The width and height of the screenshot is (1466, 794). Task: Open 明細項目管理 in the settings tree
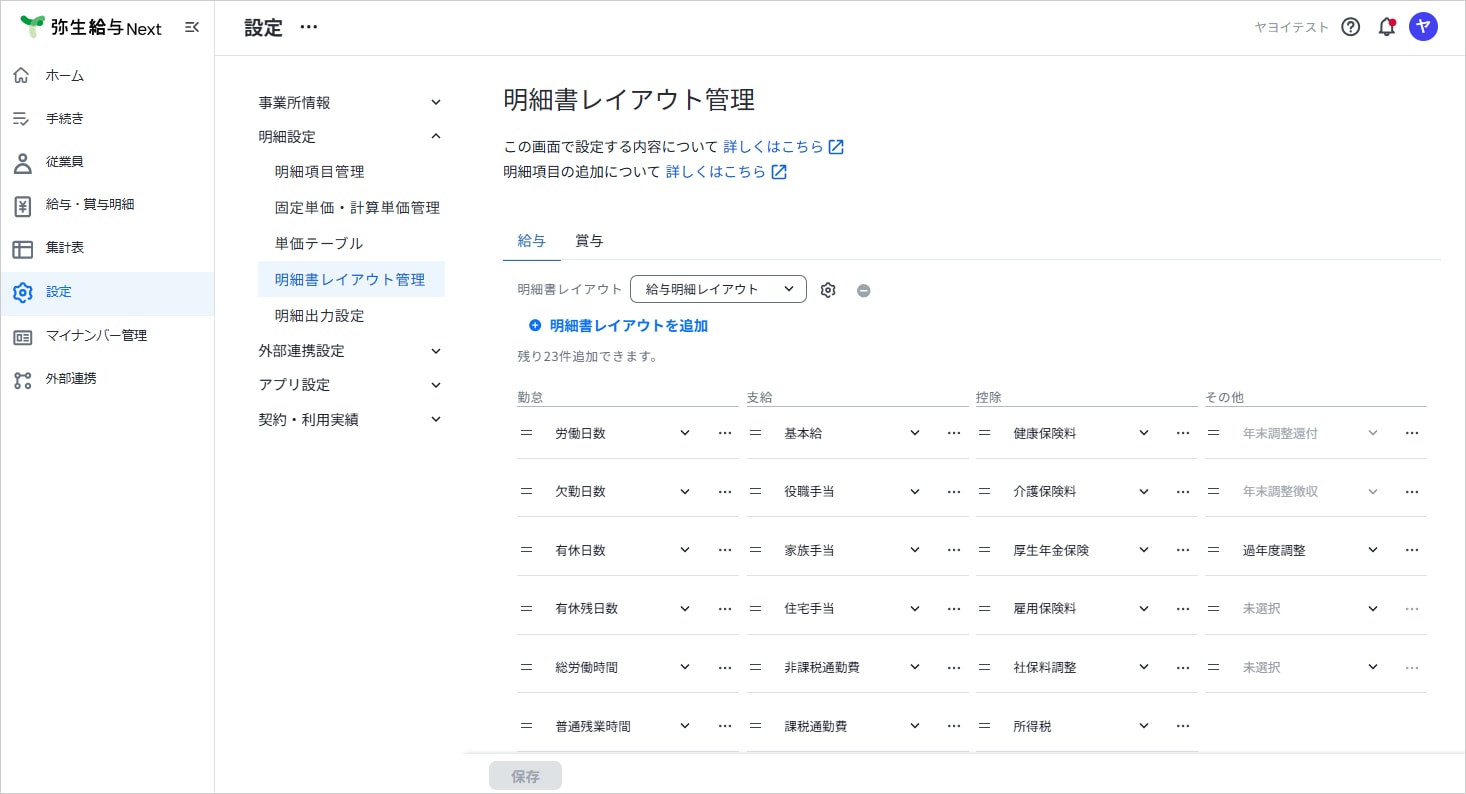click(x=319, y=172)
